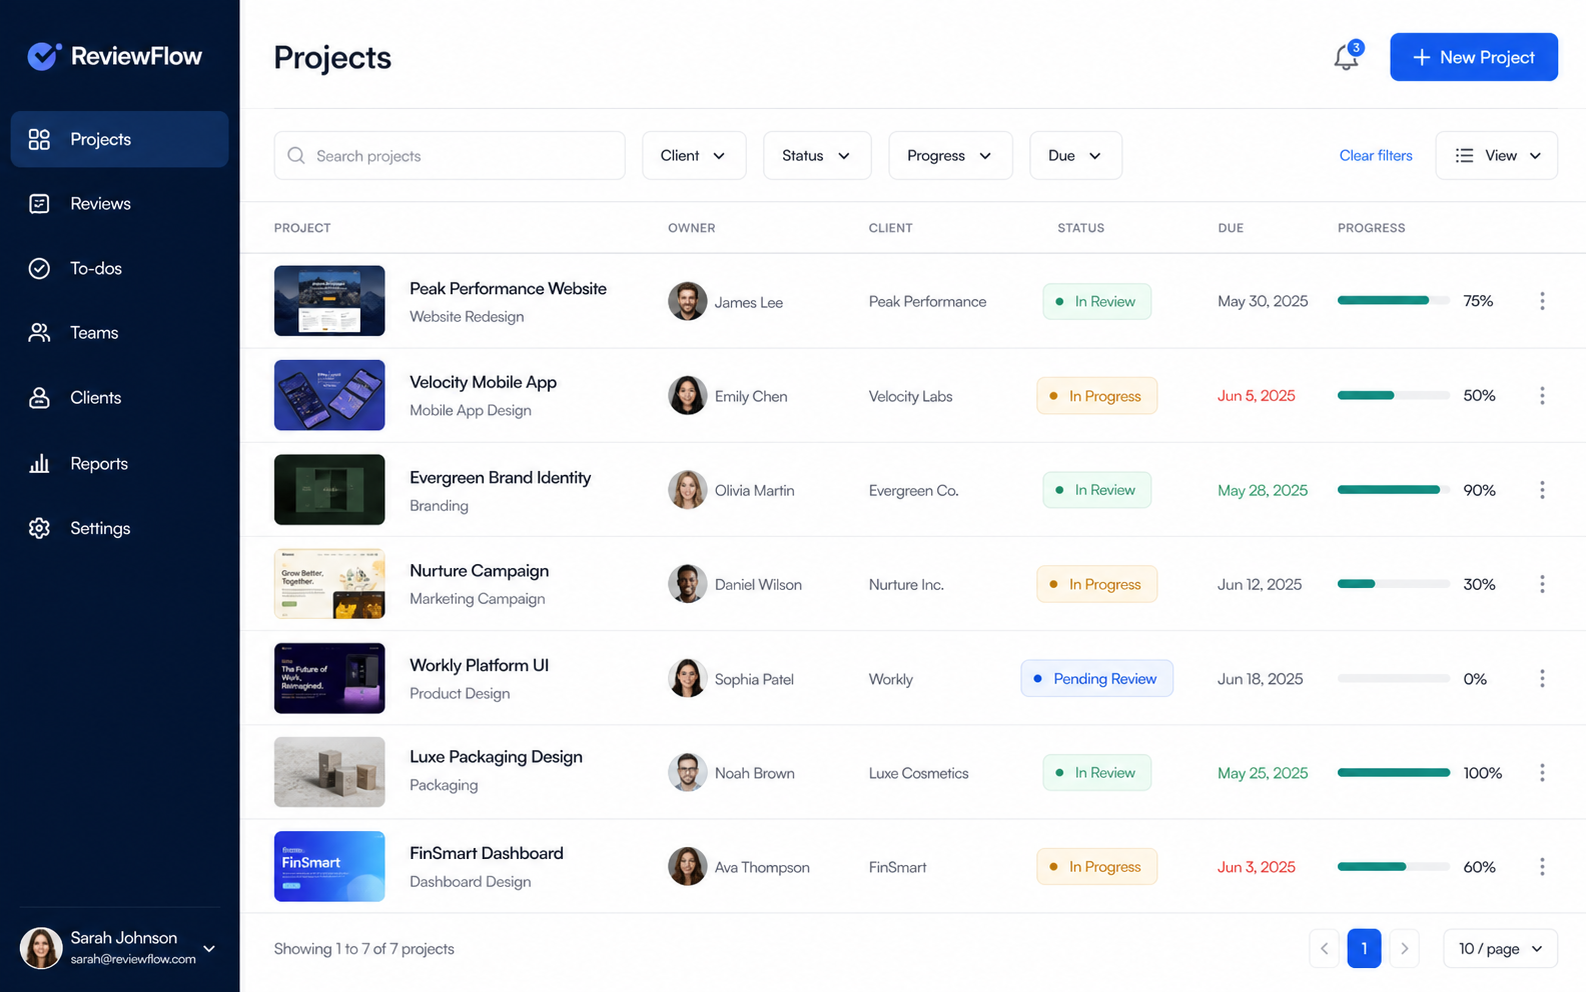This screenshot has width=1586, height=992.
Task: Click the Pending Review status badge
Action: point(1097,678)
